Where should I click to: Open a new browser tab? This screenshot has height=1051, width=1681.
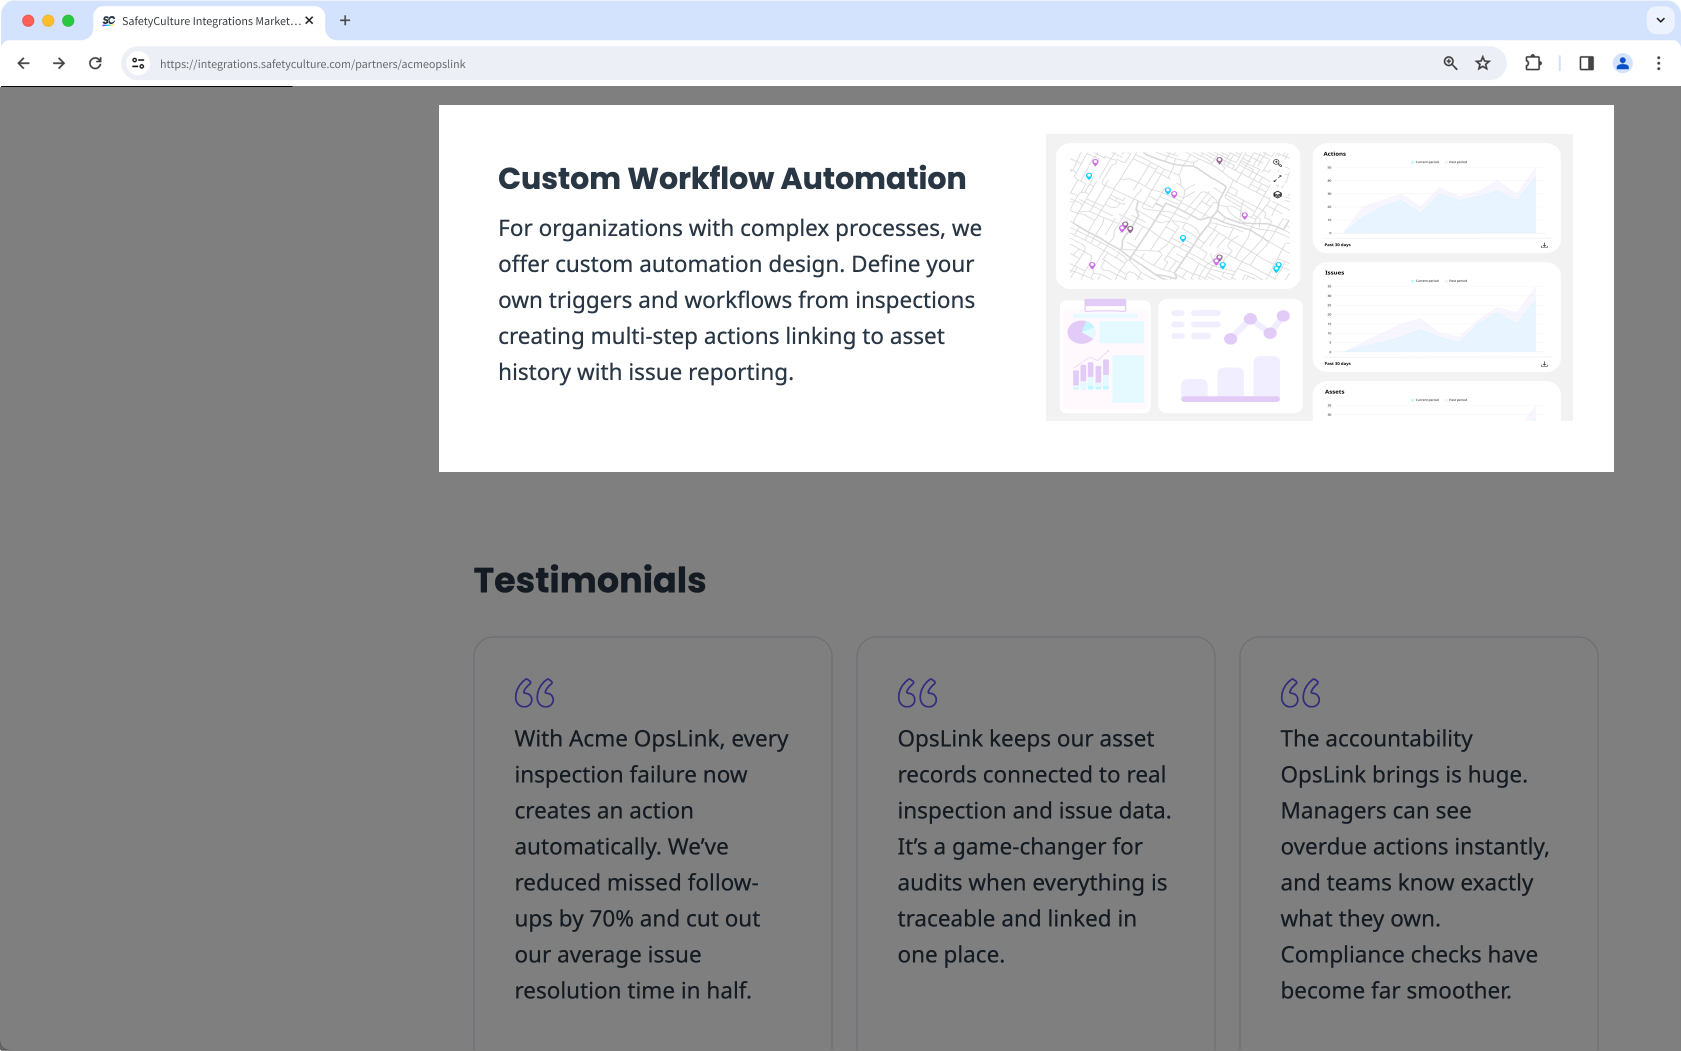(345, 20)
